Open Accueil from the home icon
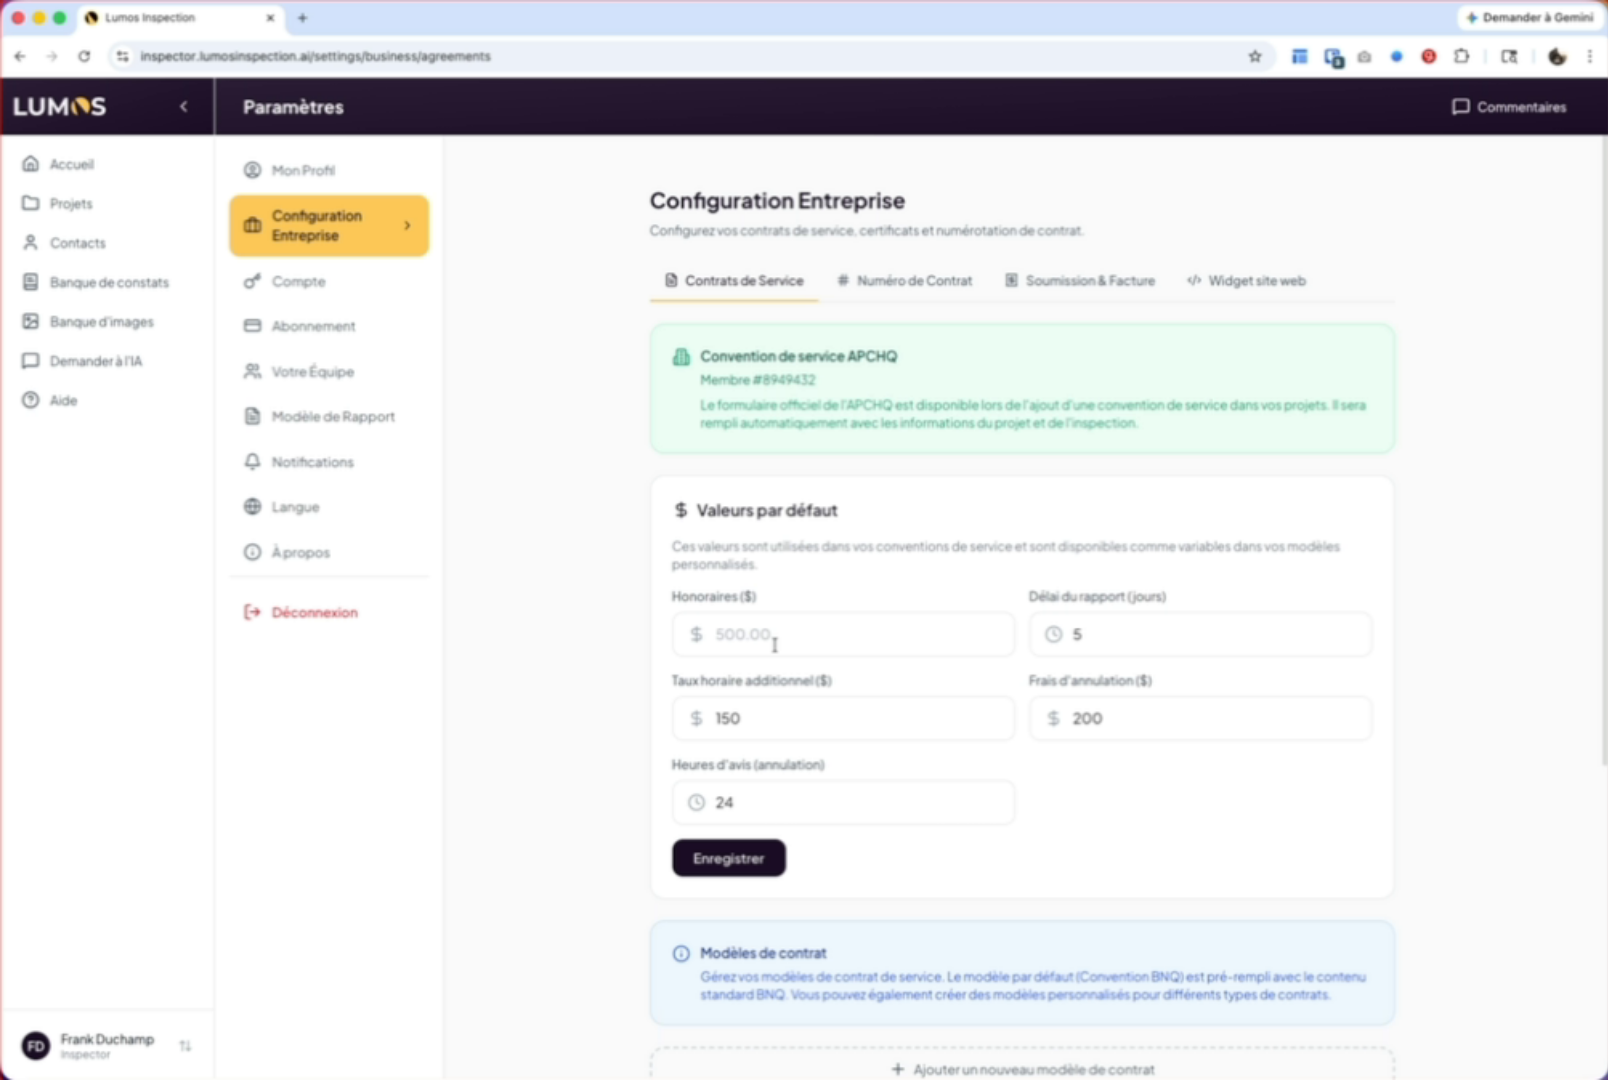Image resolution: width=1608 pixels, height=1080 pixels. tap(31, 164)
